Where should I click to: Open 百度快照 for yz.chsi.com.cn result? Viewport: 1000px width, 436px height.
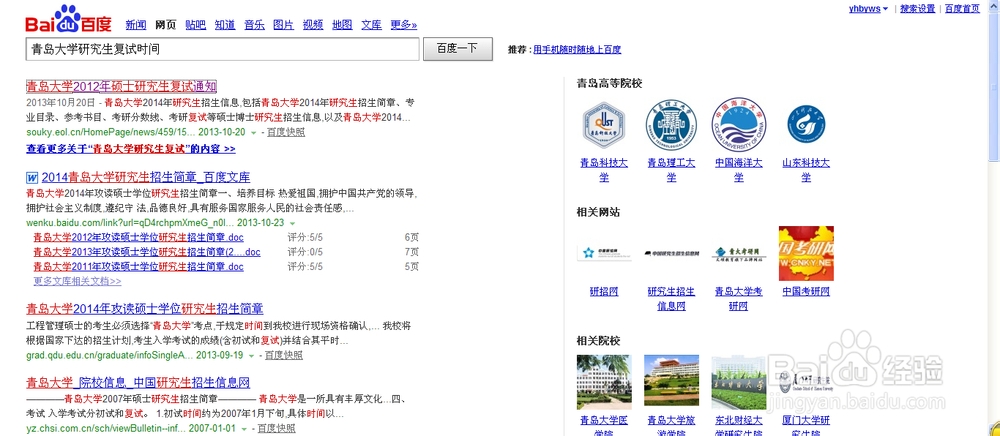276,429
